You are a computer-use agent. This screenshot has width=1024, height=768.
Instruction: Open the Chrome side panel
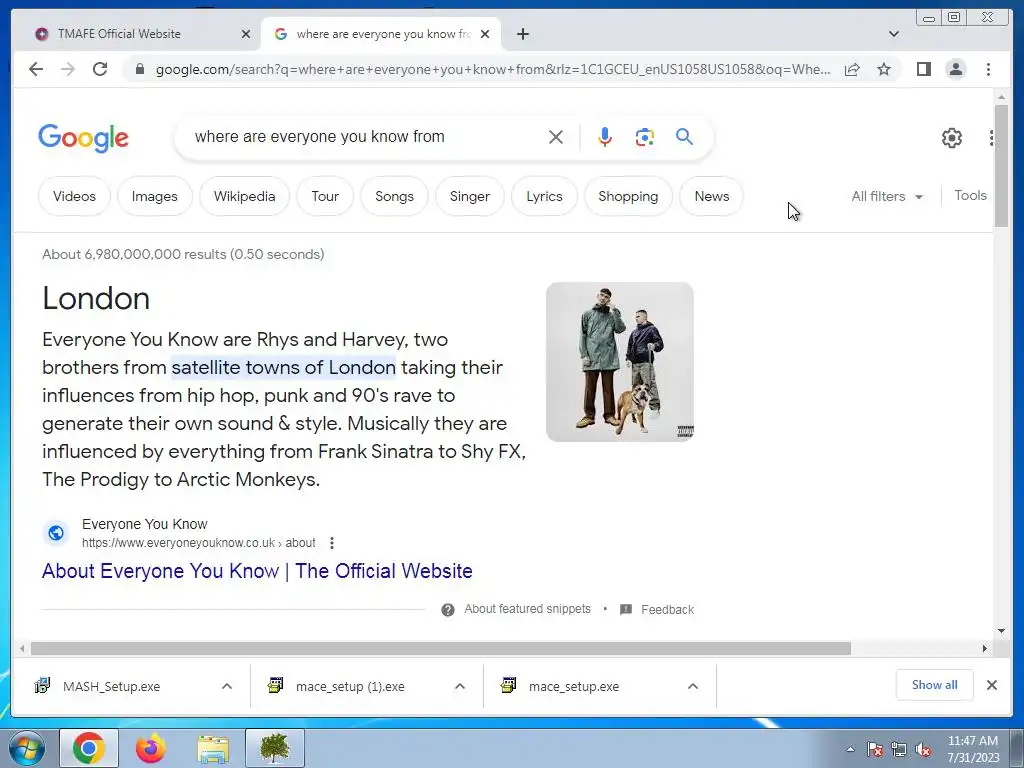pos(923,69)
